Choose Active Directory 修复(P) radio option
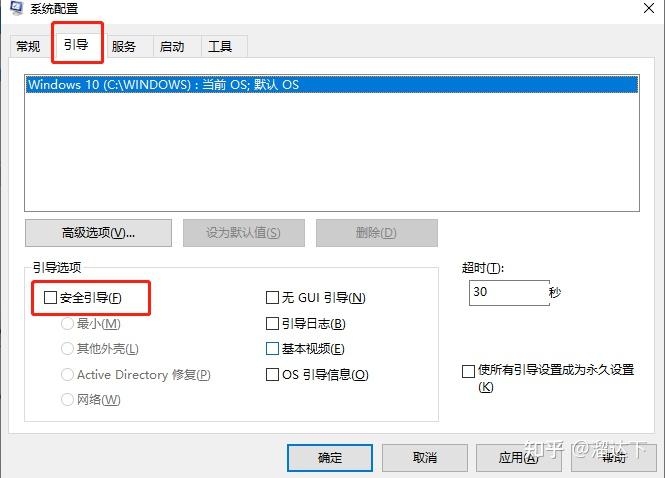This screenshot has height=478, width=665. click(x=67, y=375)
